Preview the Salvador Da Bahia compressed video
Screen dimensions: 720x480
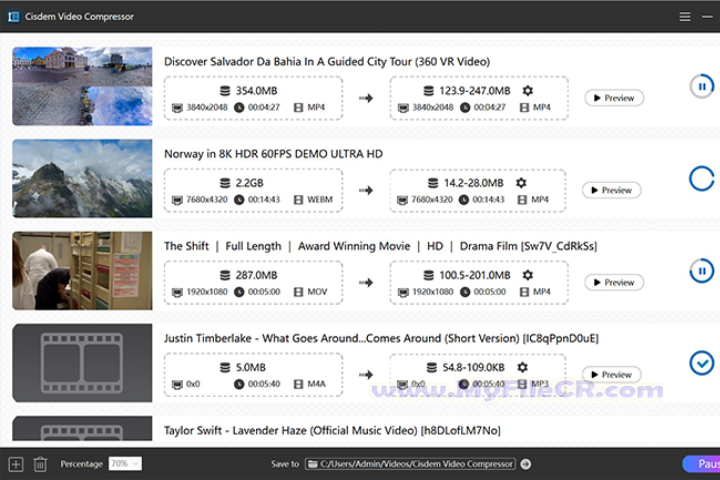pyautogui.click(x=614, y=98)
